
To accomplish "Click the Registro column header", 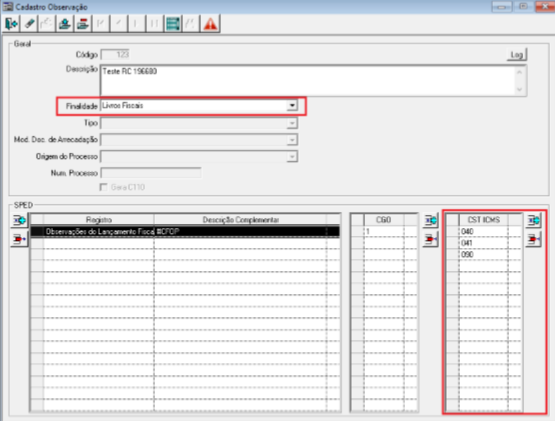I will (99, 220).
